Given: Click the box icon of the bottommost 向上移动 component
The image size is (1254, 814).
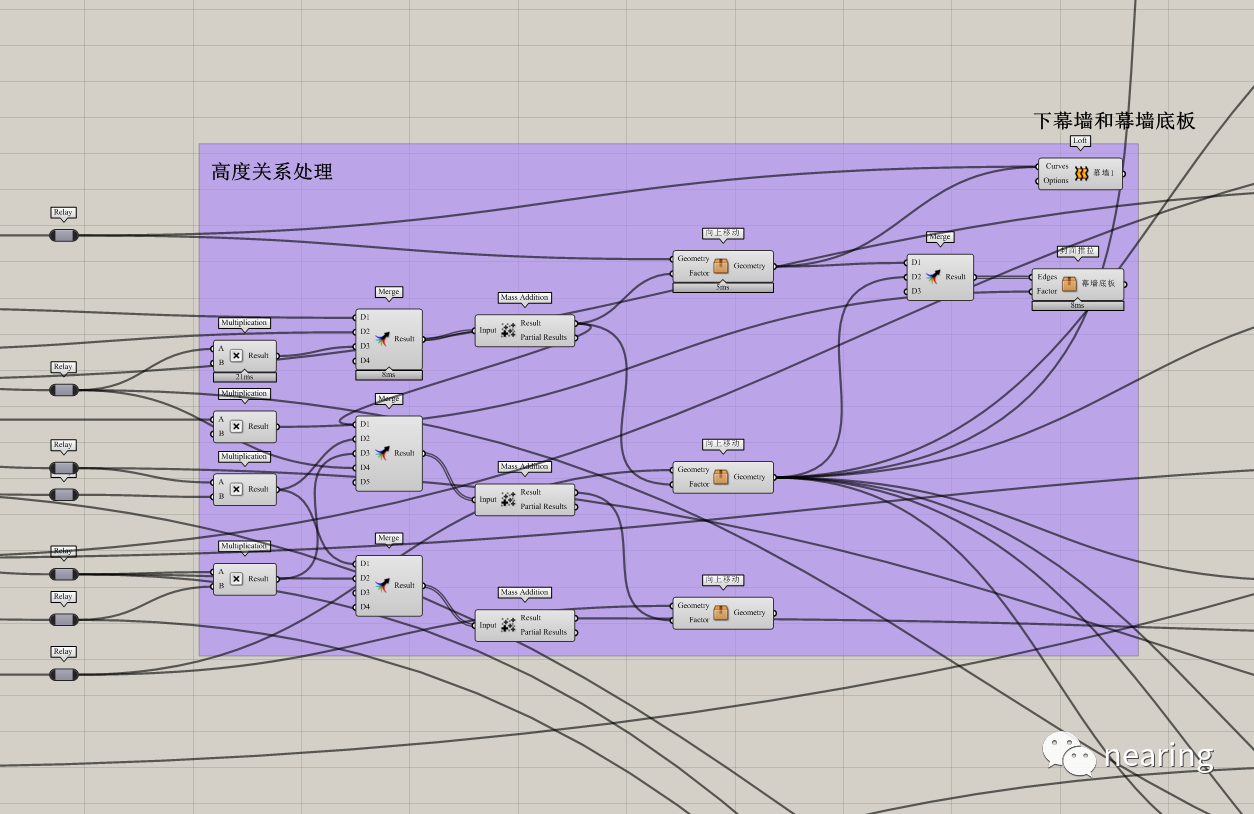Looking at the screenshot, I should [721, 612].
